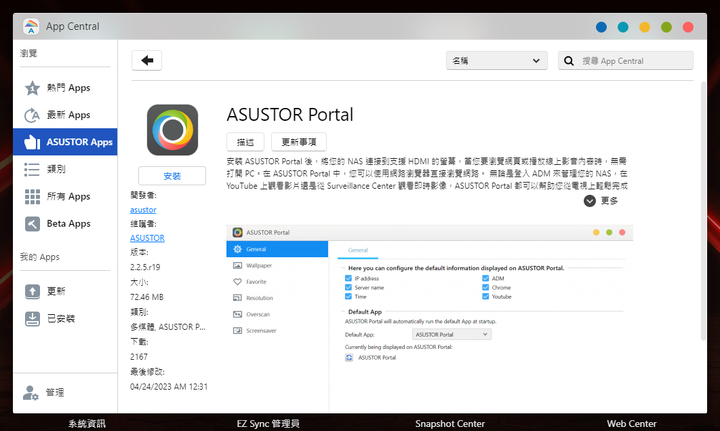The image size is (720, 431).
Task: Expand the description with 更多
Action: [x=601, y=201]
